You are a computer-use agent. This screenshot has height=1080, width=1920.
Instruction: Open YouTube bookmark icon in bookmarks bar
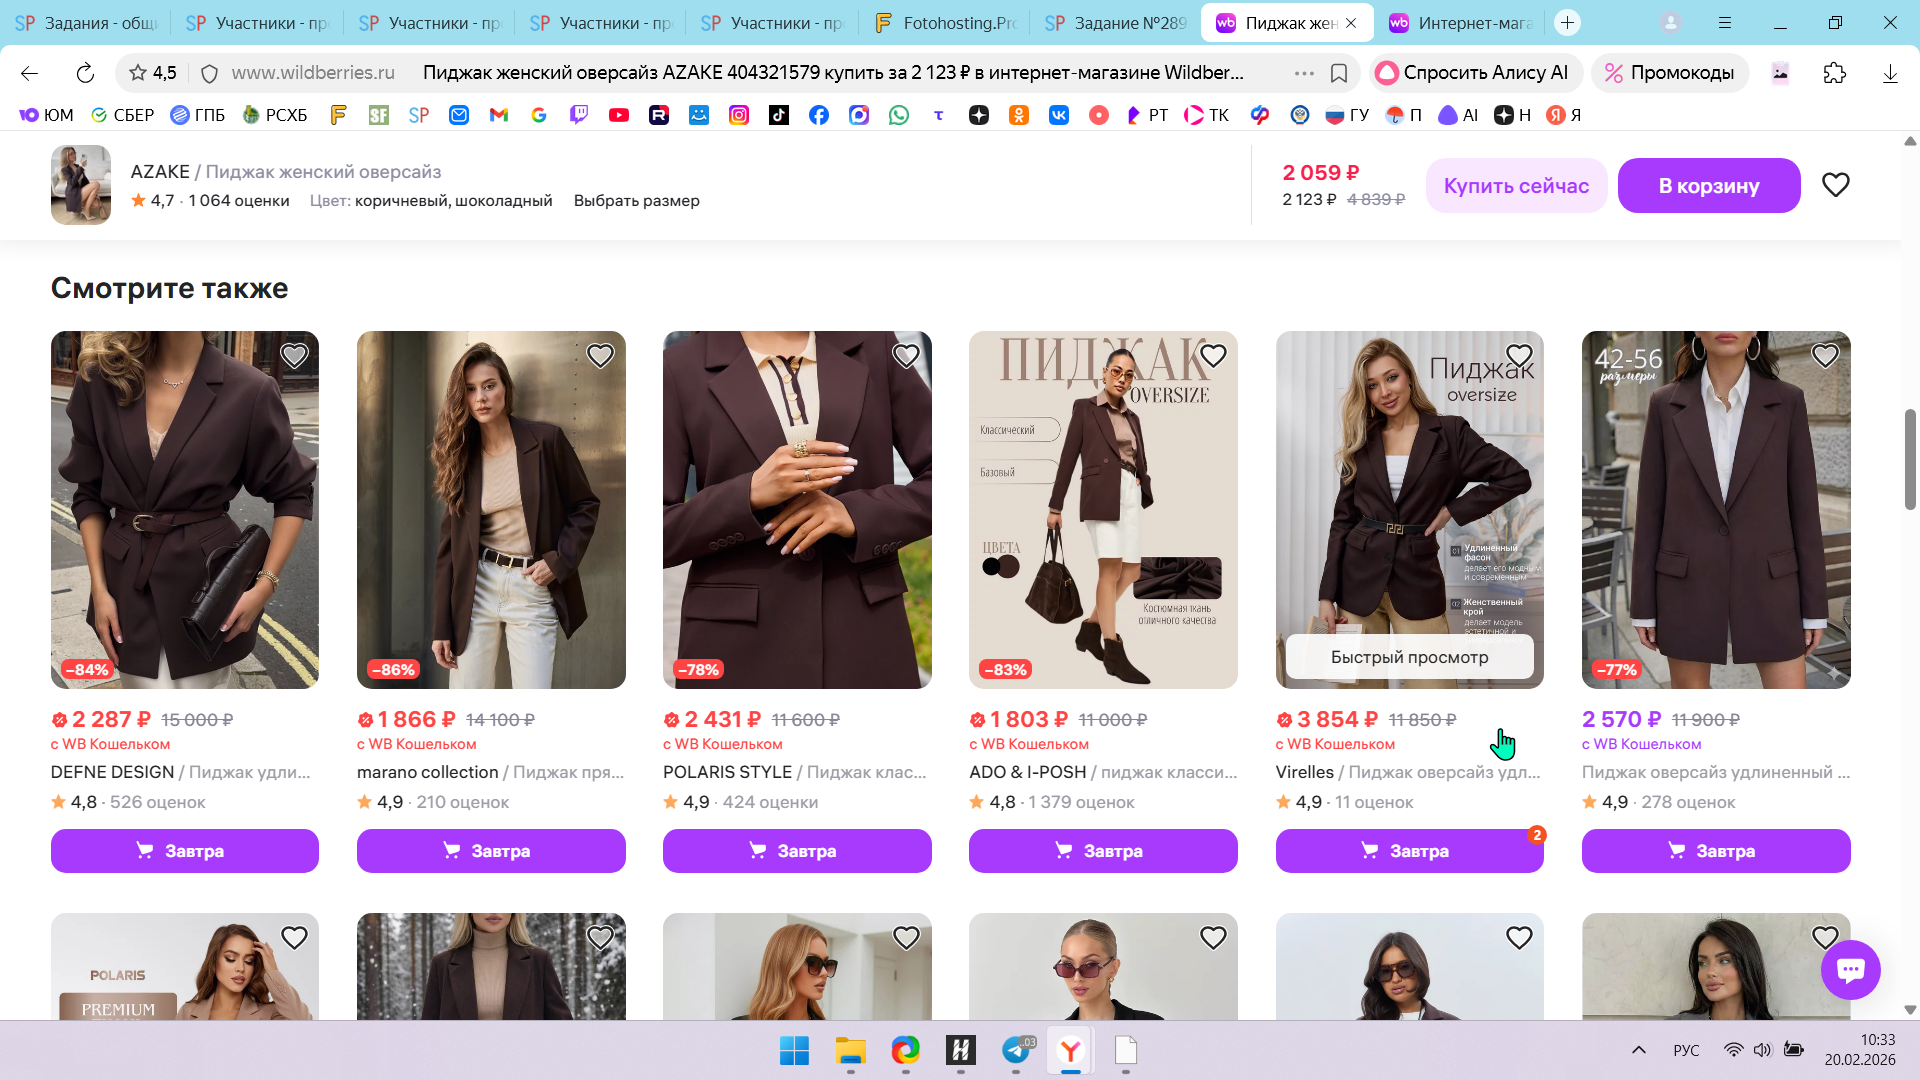pyautogui.click(x=619, y=115)
